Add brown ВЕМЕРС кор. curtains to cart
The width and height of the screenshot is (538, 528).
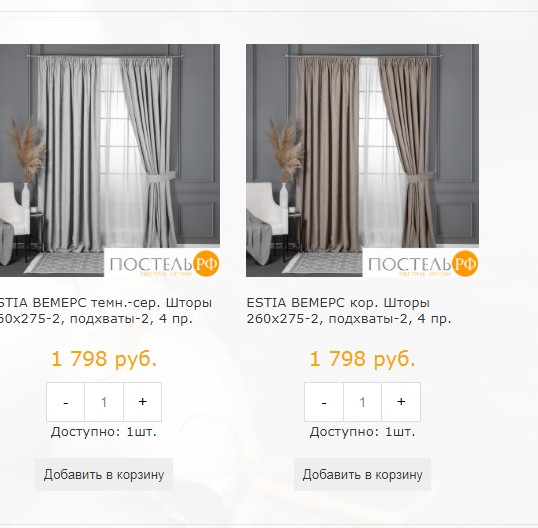[362, 474]
